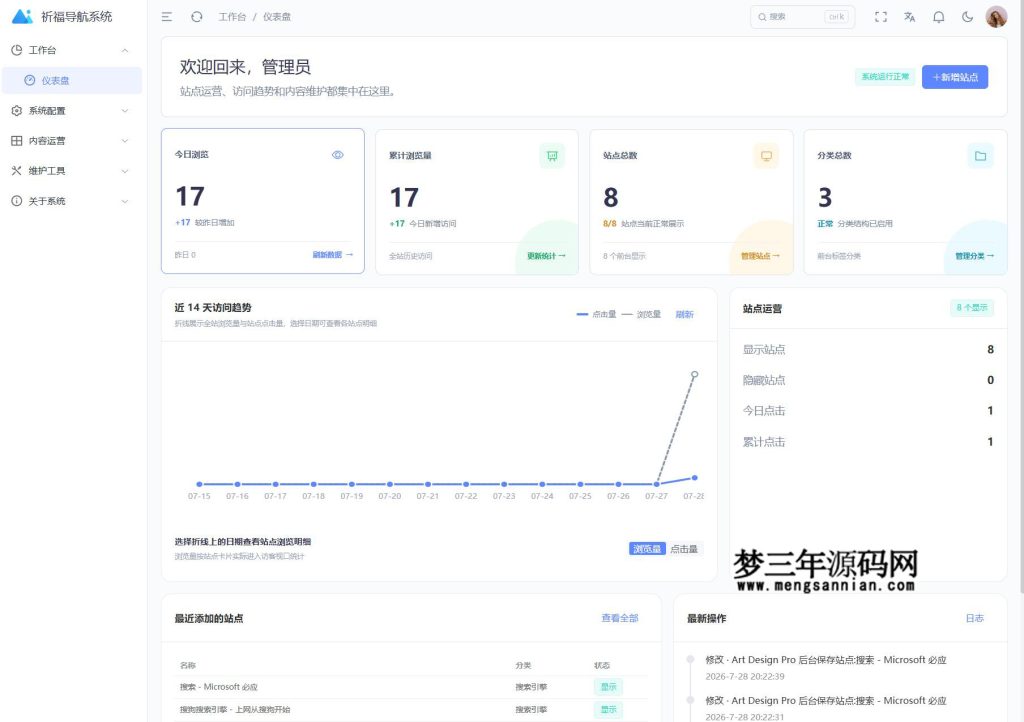The height and width of the screenshot is (722, 1024).
Task: Click the 显示站点 value row
Action: (x=868, y=349)
